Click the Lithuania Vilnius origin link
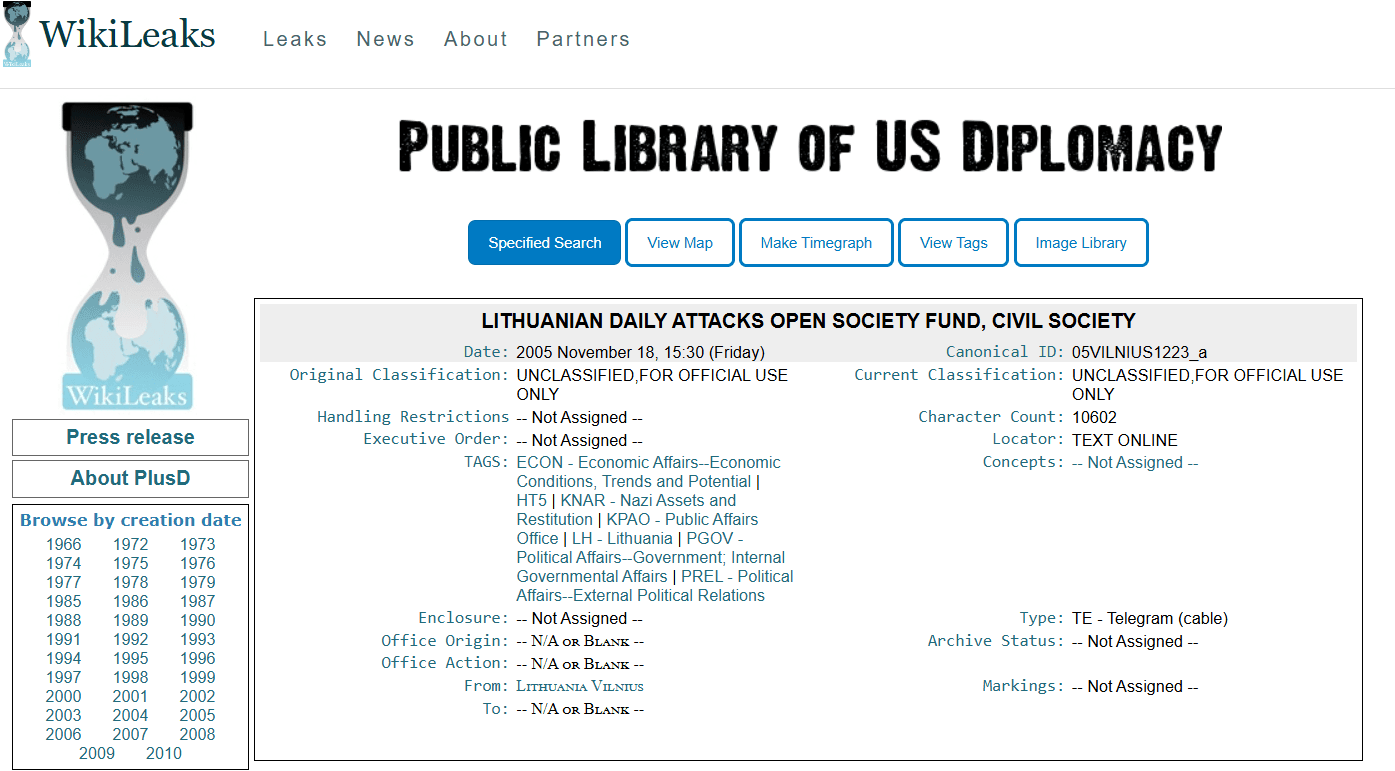1395x771 pixels. (x=580, y=686)
